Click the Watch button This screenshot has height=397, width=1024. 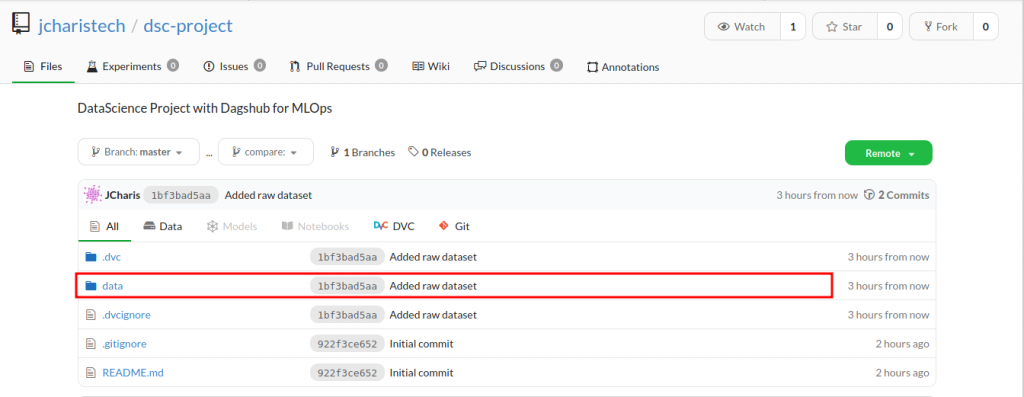(742, 27)
